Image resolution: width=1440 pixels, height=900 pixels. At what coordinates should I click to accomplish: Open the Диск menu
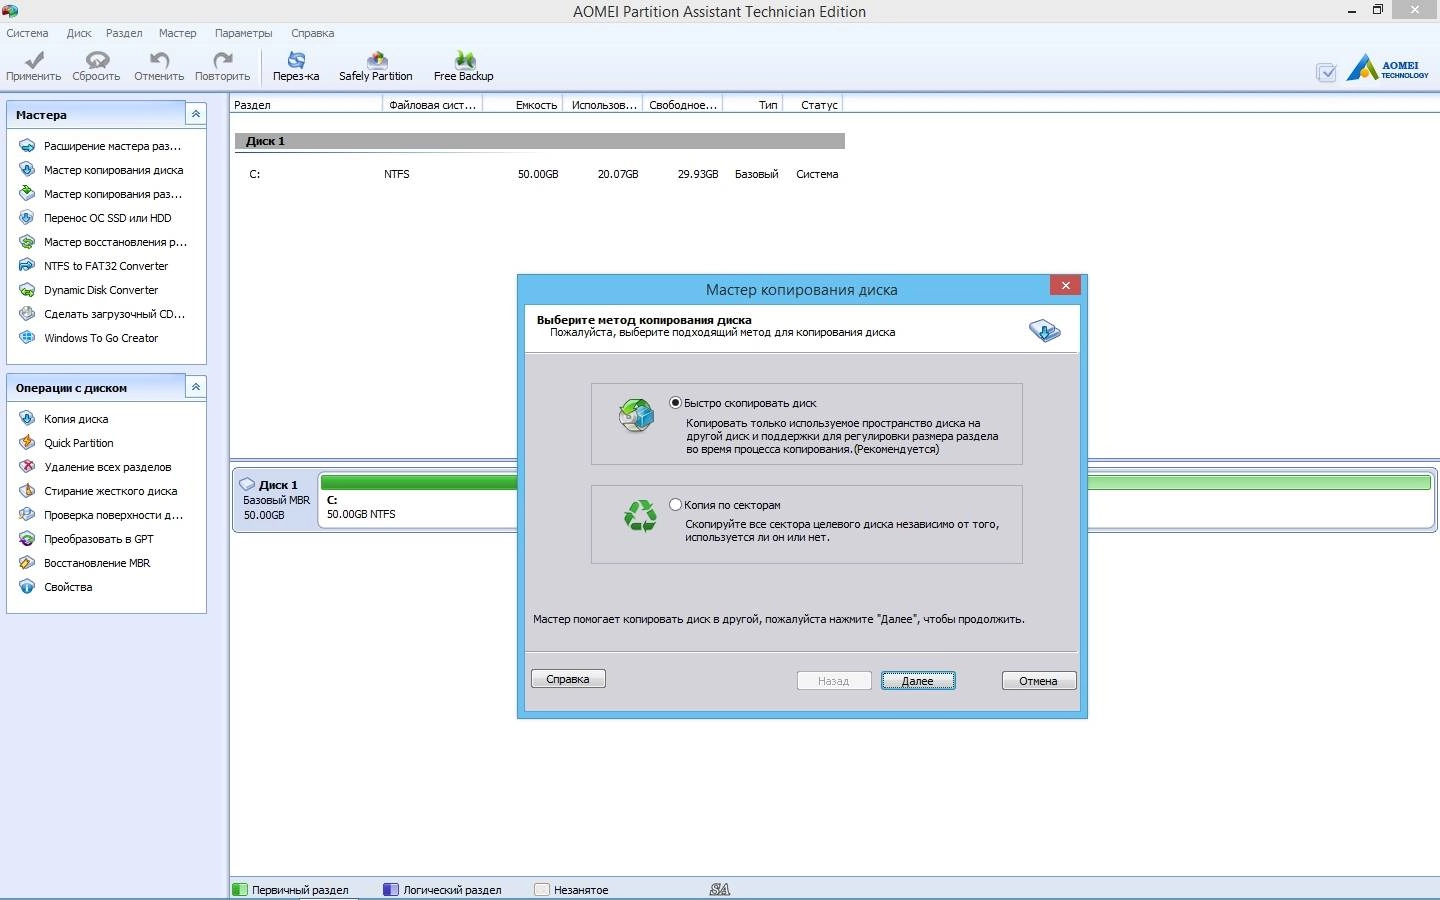click(x=79, y=33)
